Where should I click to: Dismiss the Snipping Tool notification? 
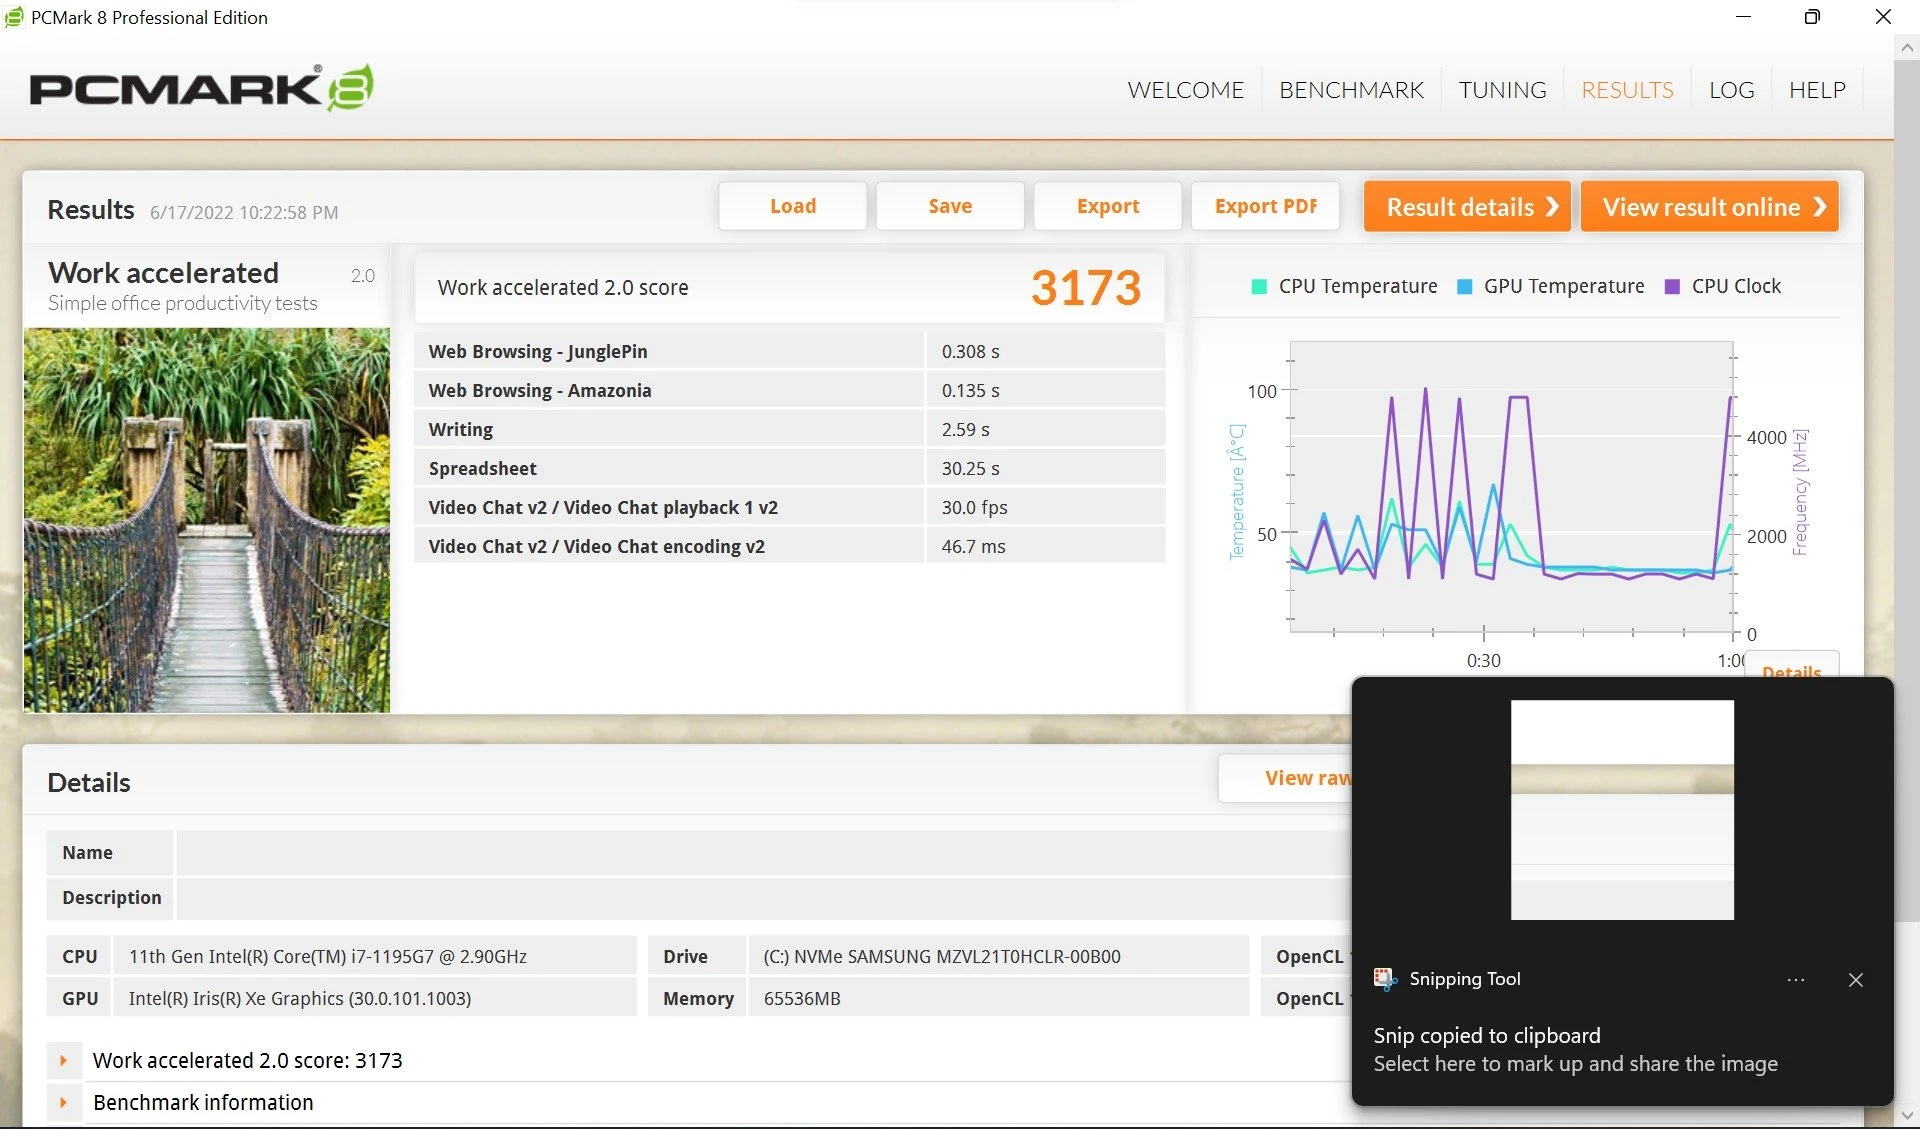point(1856,980)
